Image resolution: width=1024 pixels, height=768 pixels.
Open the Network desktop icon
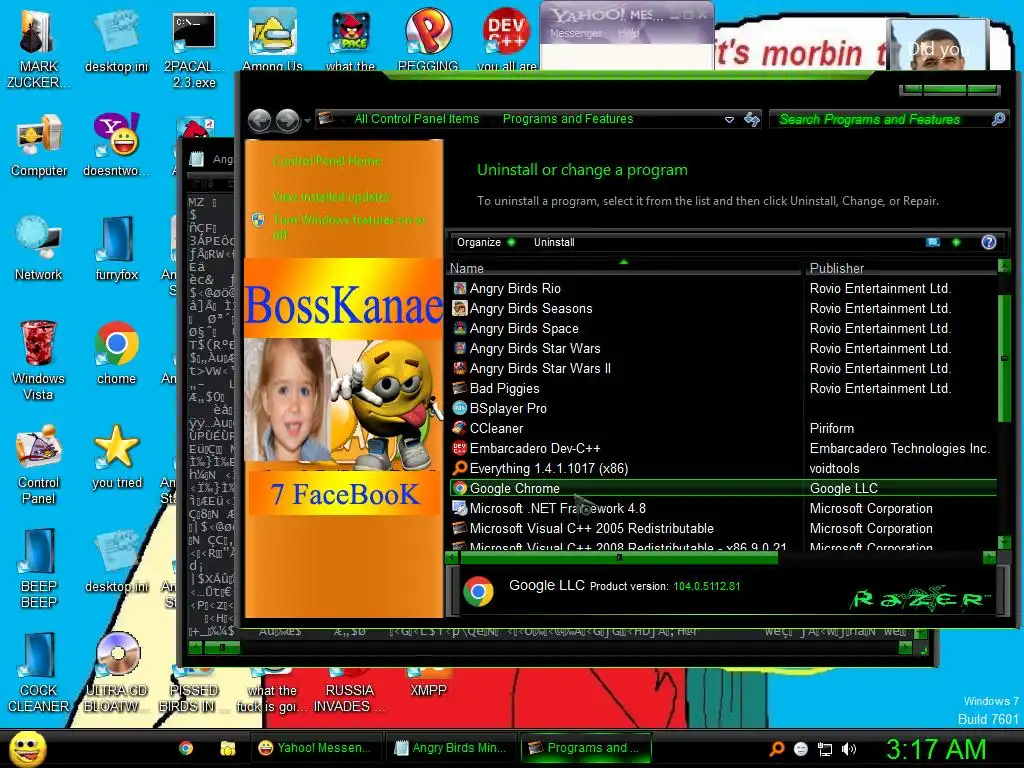coord(39,248)
